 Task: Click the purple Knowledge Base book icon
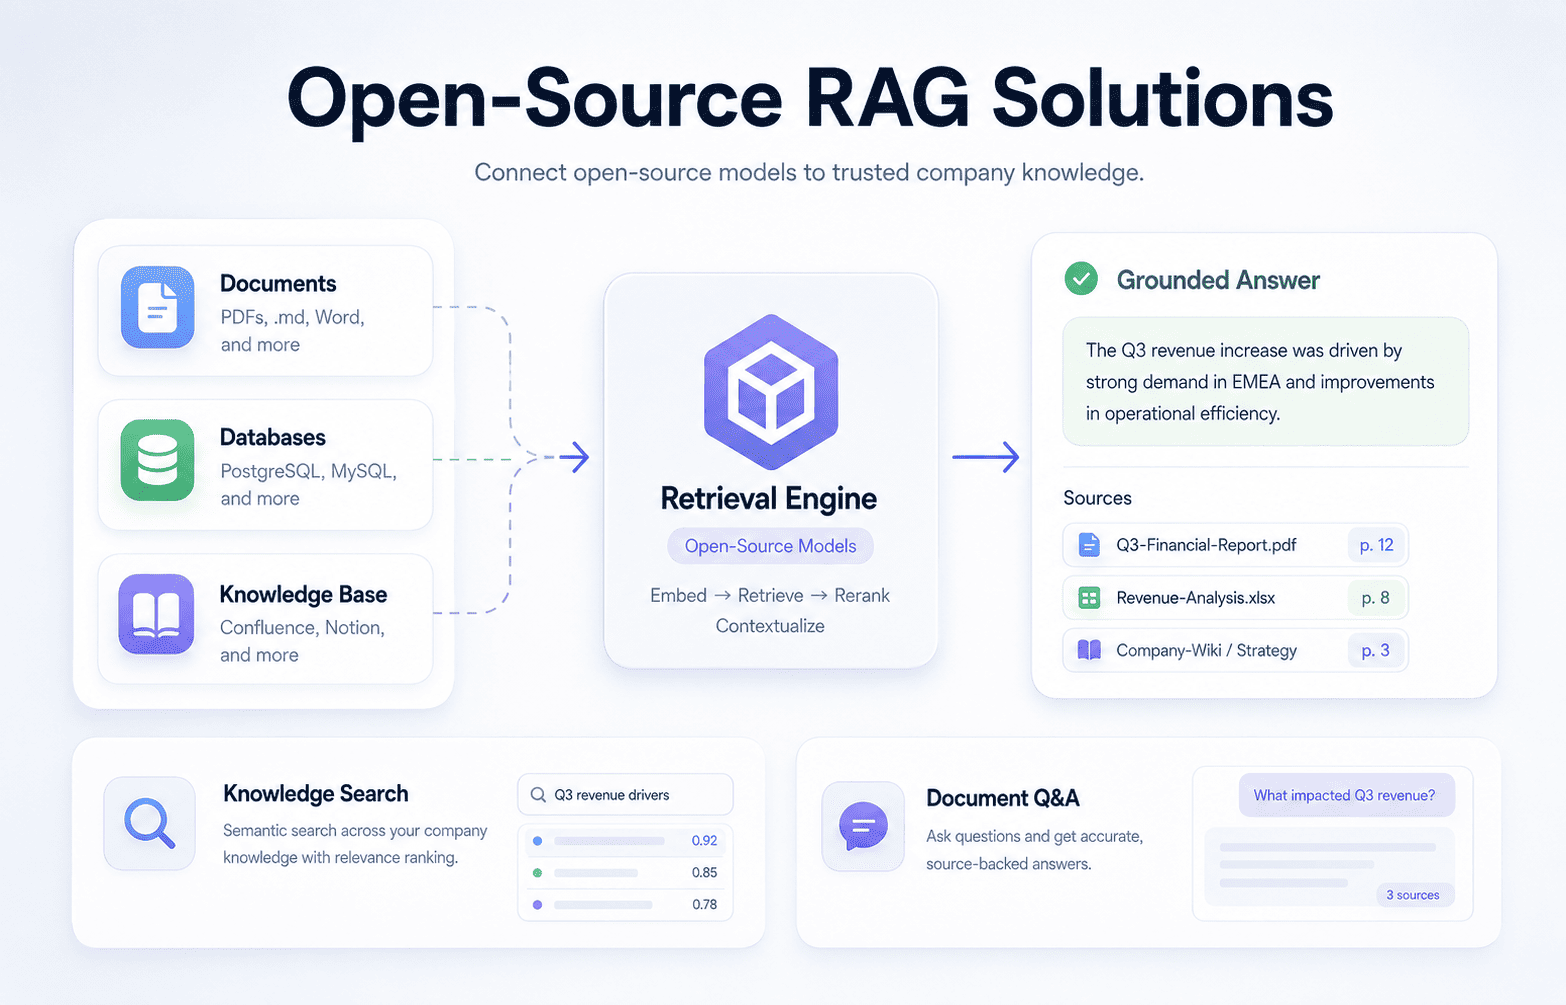pyautogui.click(x=156, y=614)
